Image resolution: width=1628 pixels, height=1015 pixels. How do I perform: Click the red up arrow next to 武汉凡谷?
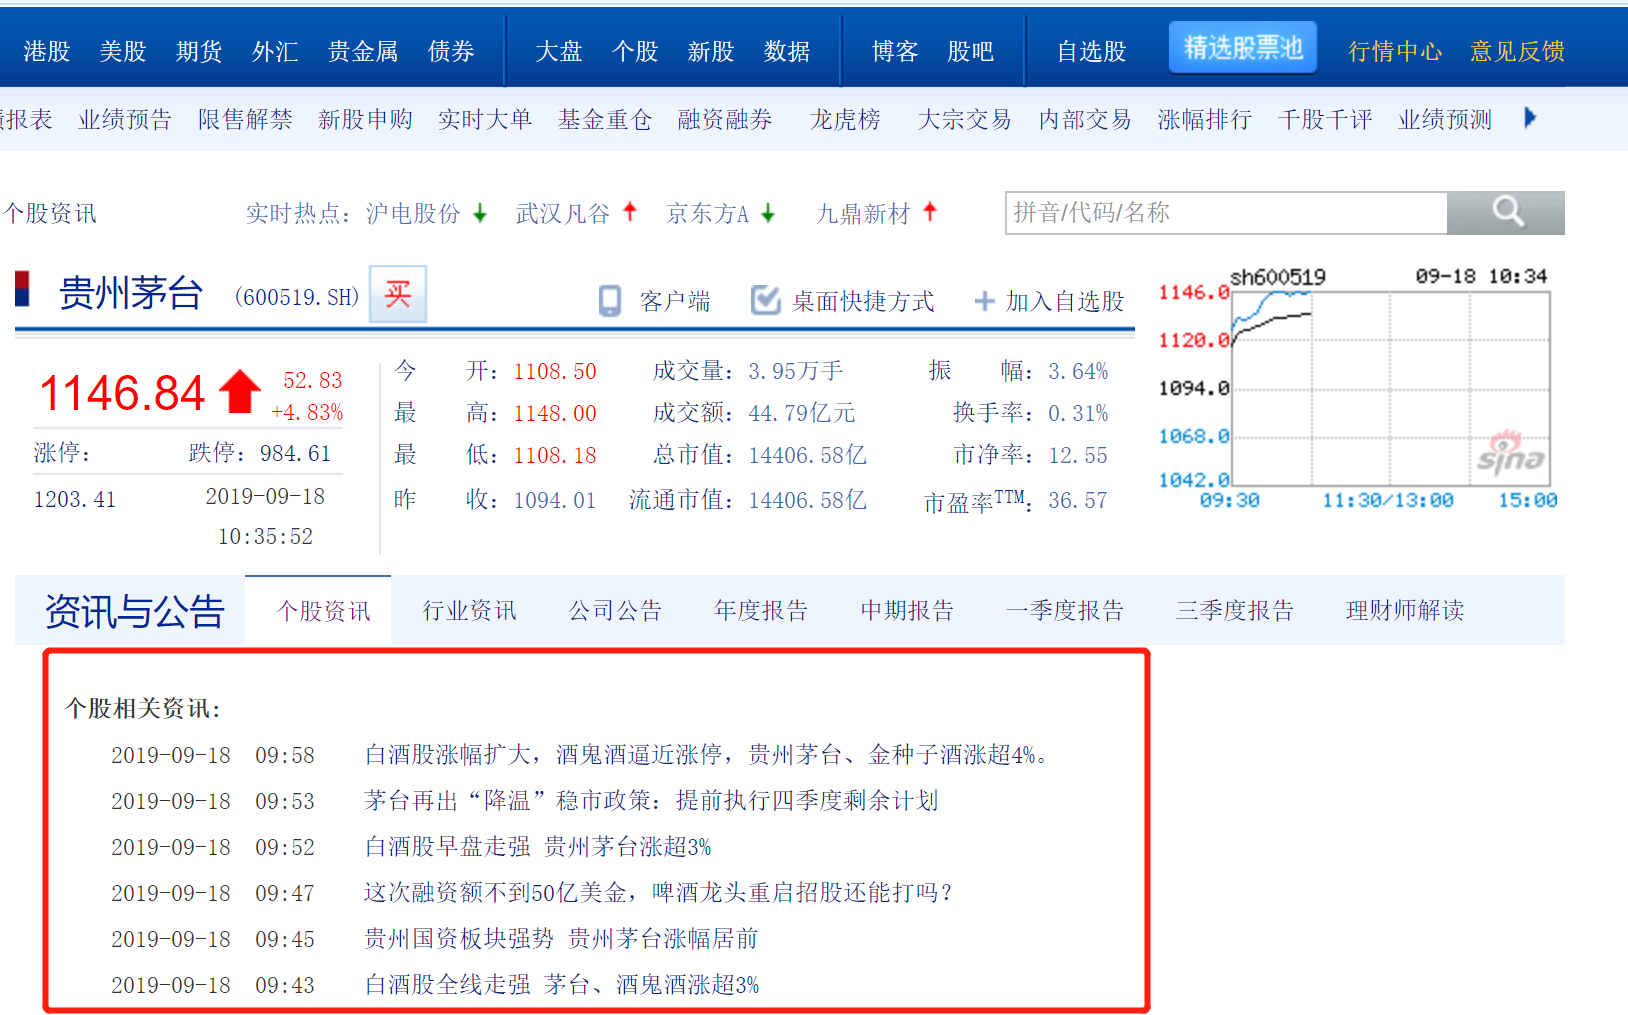pos(630,211)
